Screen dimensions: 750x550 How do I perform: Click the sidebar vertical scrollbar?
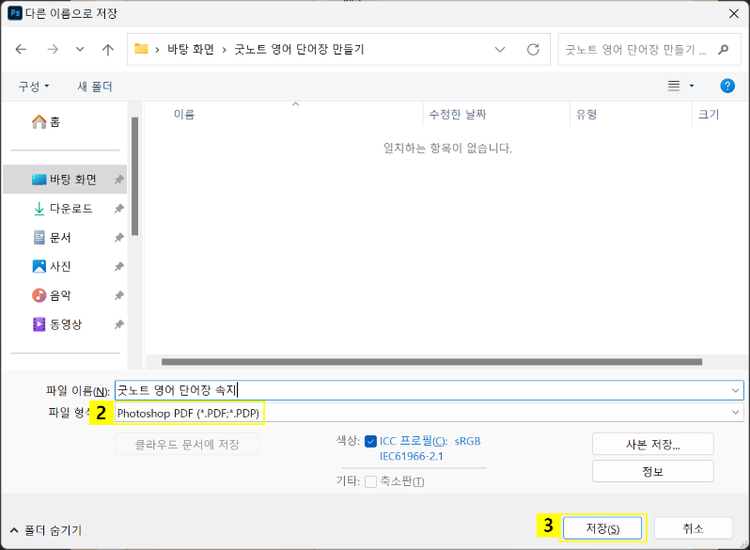(x=135, y=176)
